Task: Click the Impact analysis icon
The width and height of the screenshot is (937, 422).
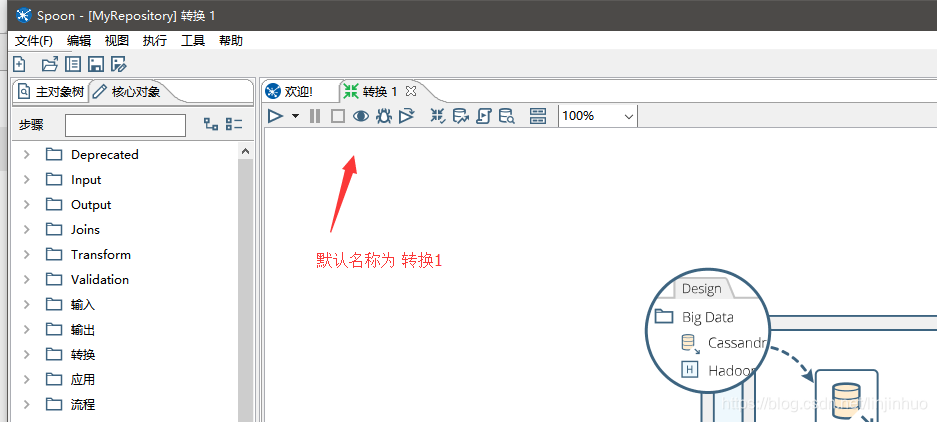Action: [461, 116]
